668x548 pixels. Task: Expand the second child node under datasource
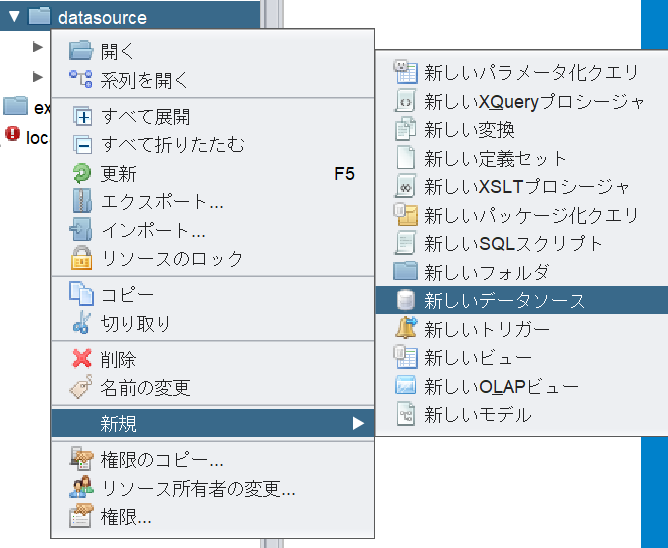tap(38, 77)
